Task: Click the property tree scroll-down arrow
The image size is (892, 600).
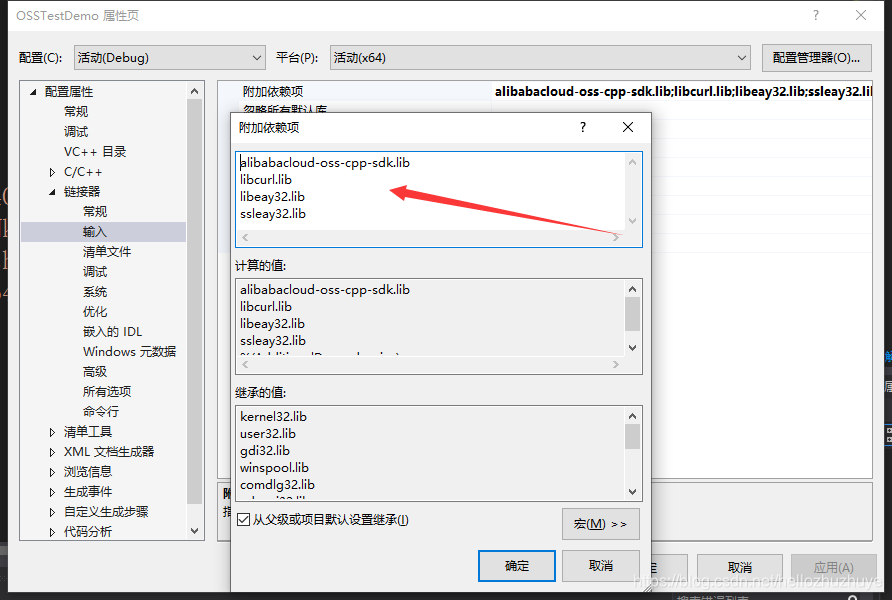Action: 195,531
